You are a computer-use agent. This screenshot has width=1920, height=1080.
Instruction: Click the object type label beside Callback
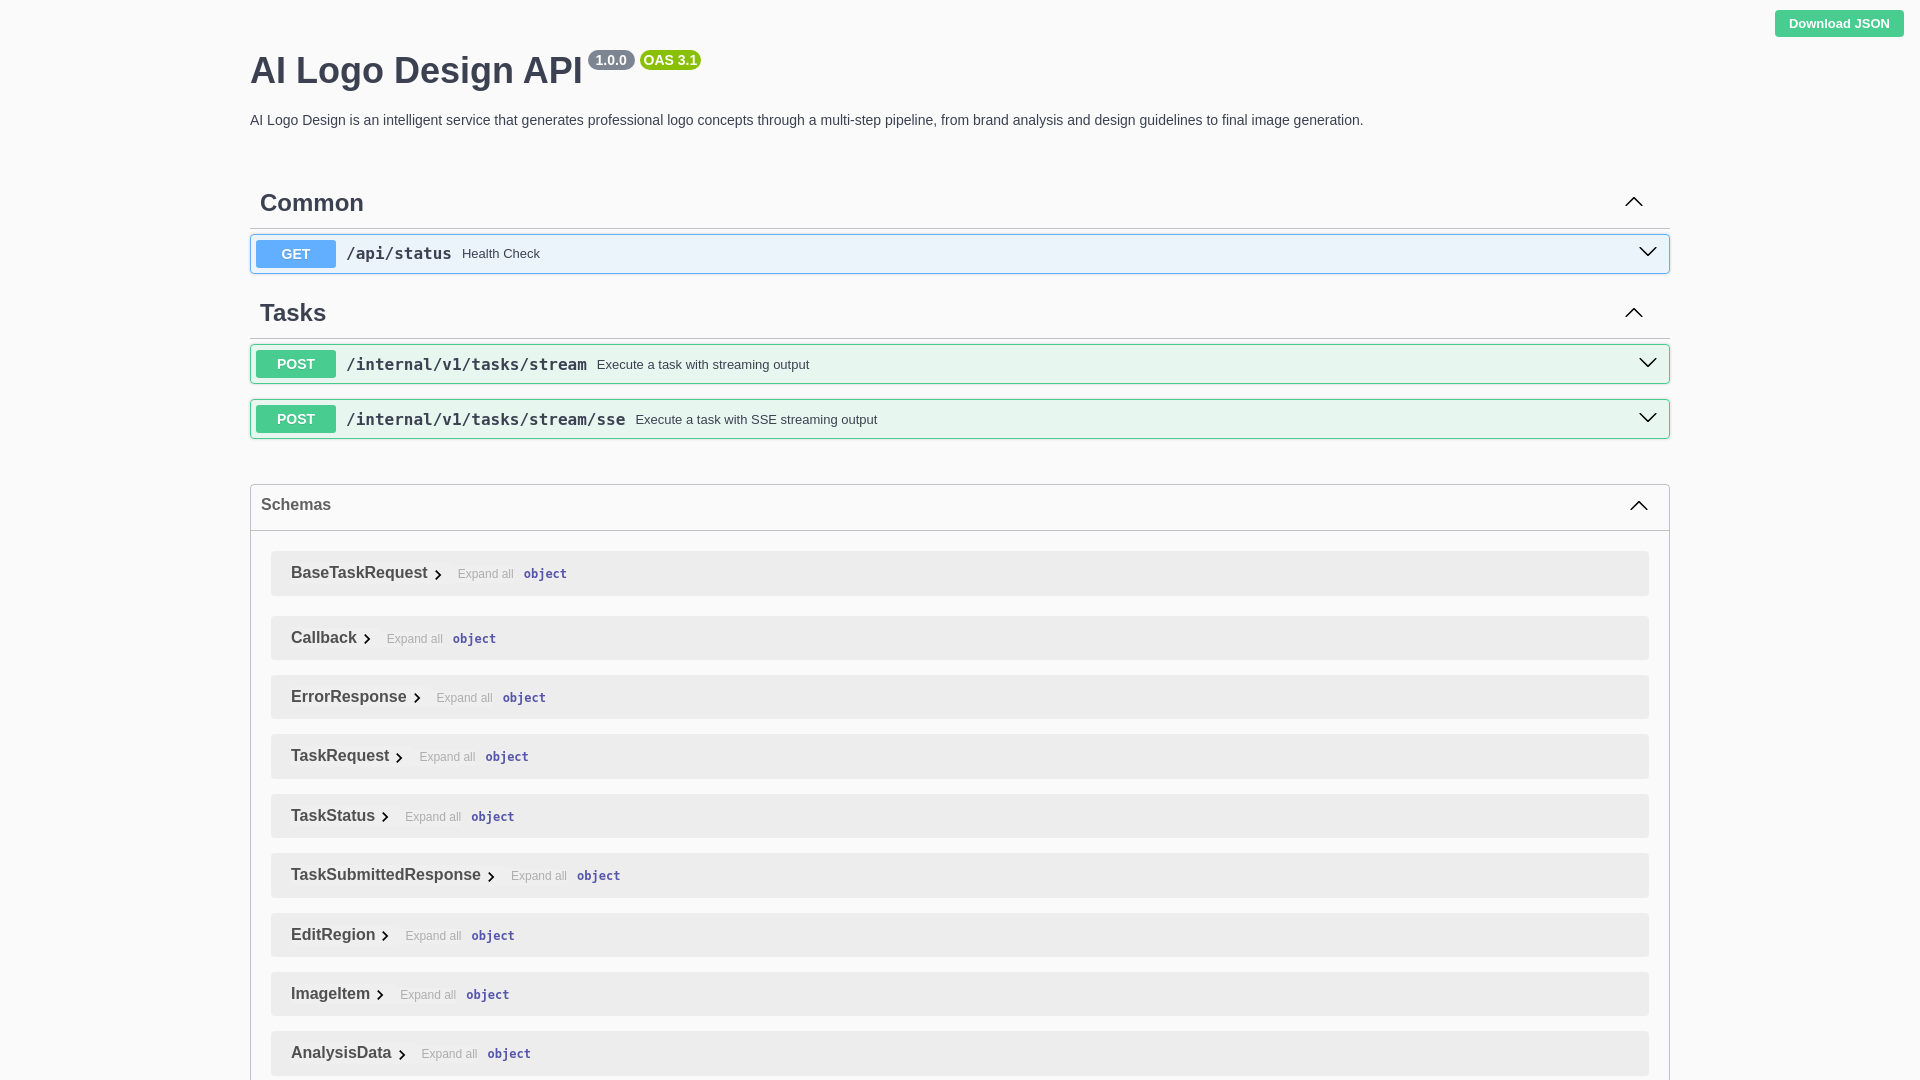click(474, 639)
